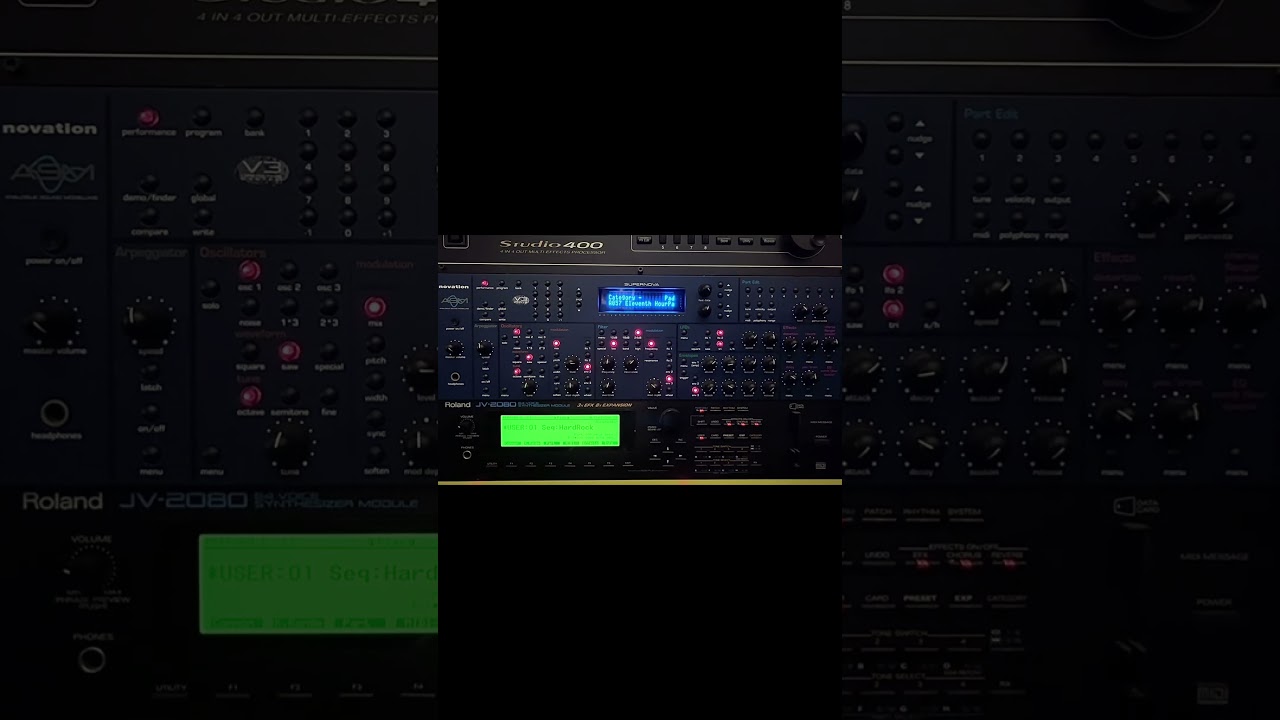Select osc 3 in the enlarged Oscillators section

(x=328, y=270)
